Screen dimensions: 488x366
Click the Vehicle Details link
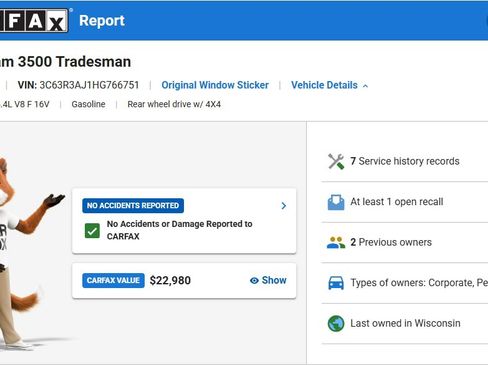324,85
